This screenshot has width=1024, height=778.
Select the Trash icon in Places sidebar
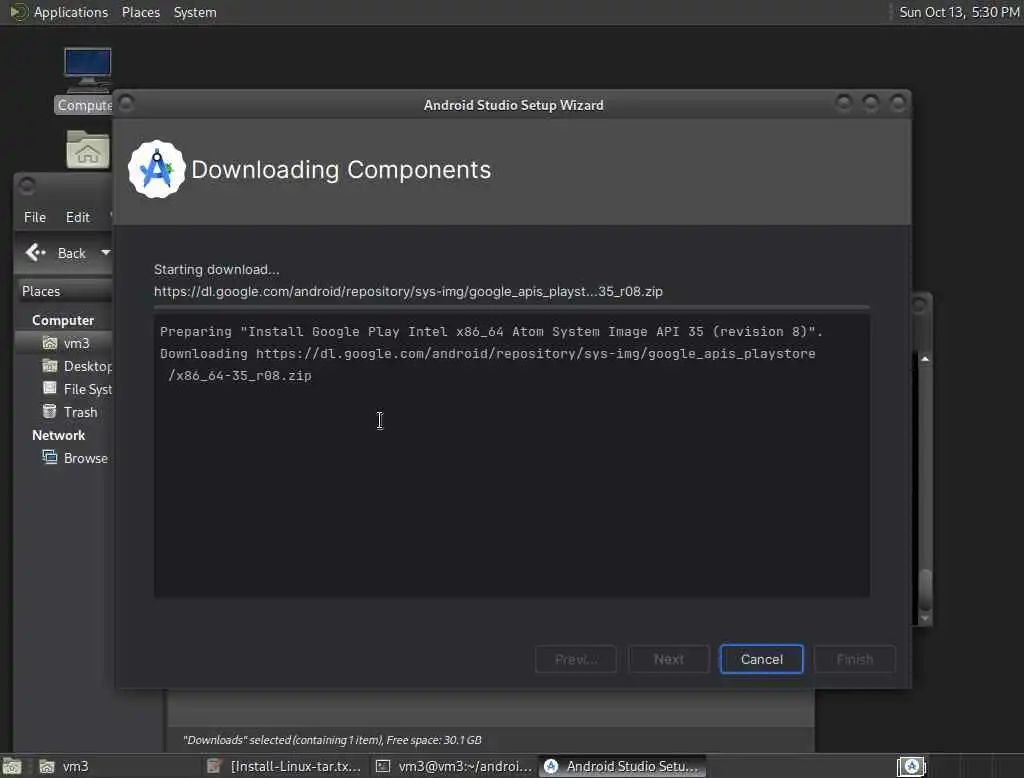[x=49, y=412]
